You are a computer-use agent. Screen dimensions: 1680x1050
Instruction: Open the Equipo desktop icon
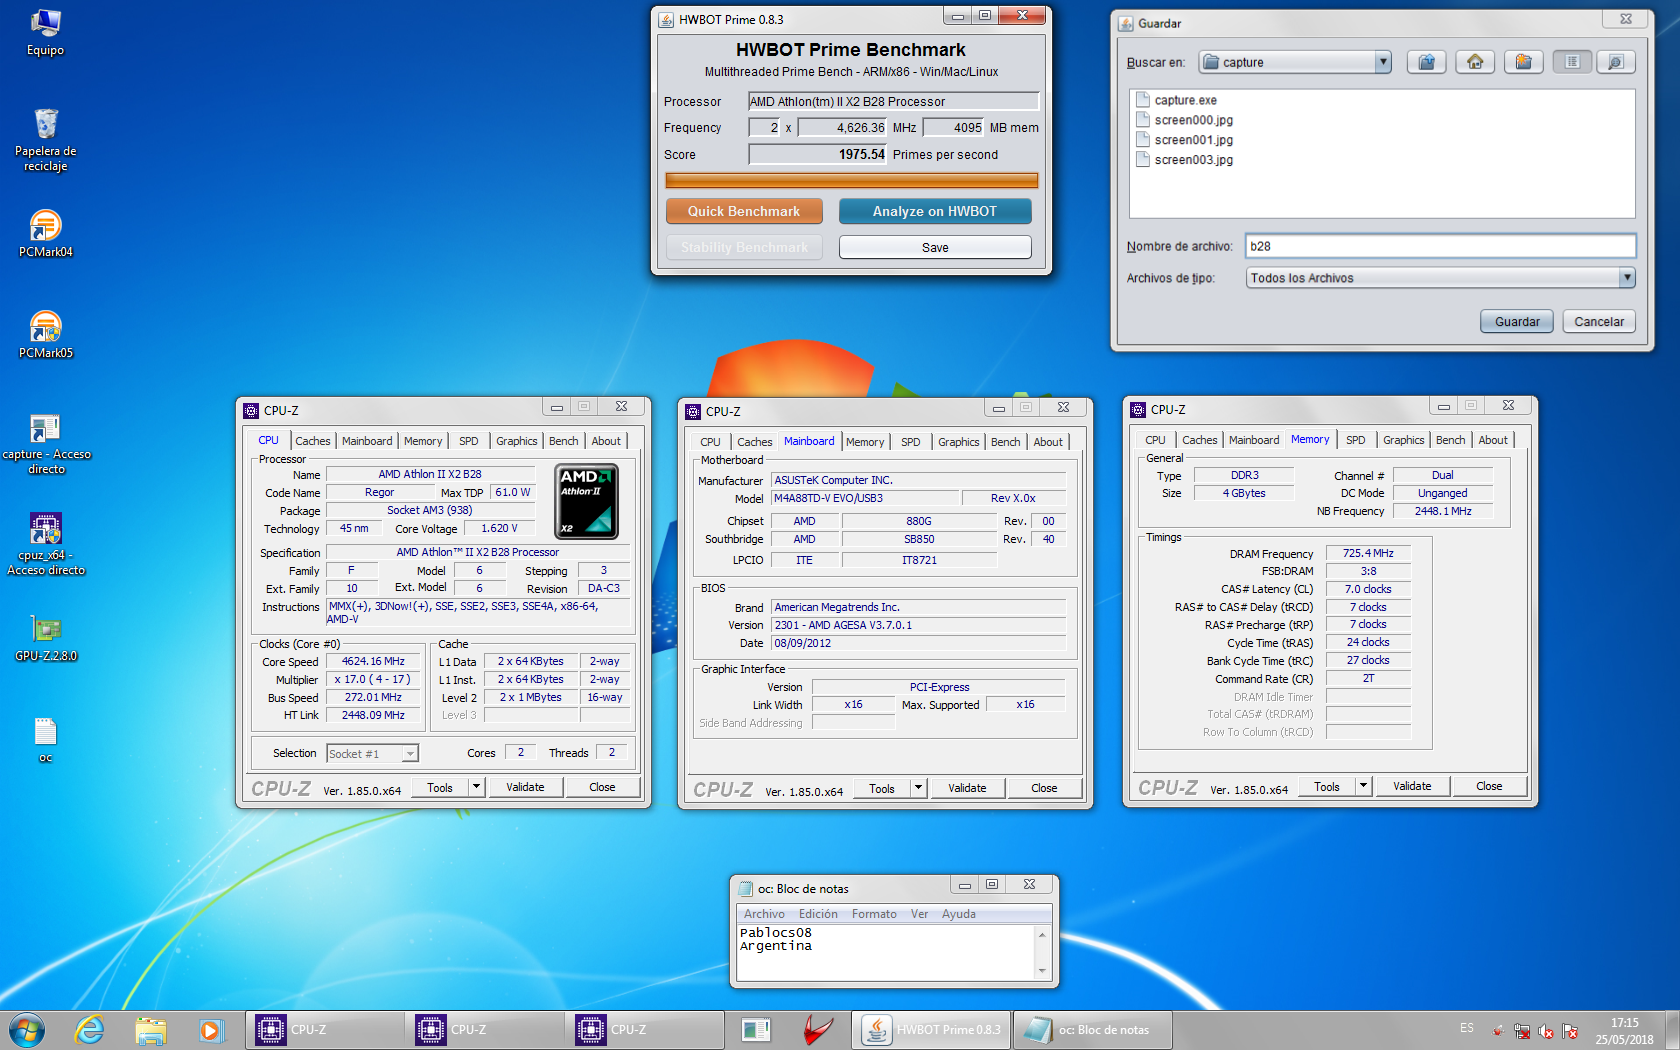45,33
